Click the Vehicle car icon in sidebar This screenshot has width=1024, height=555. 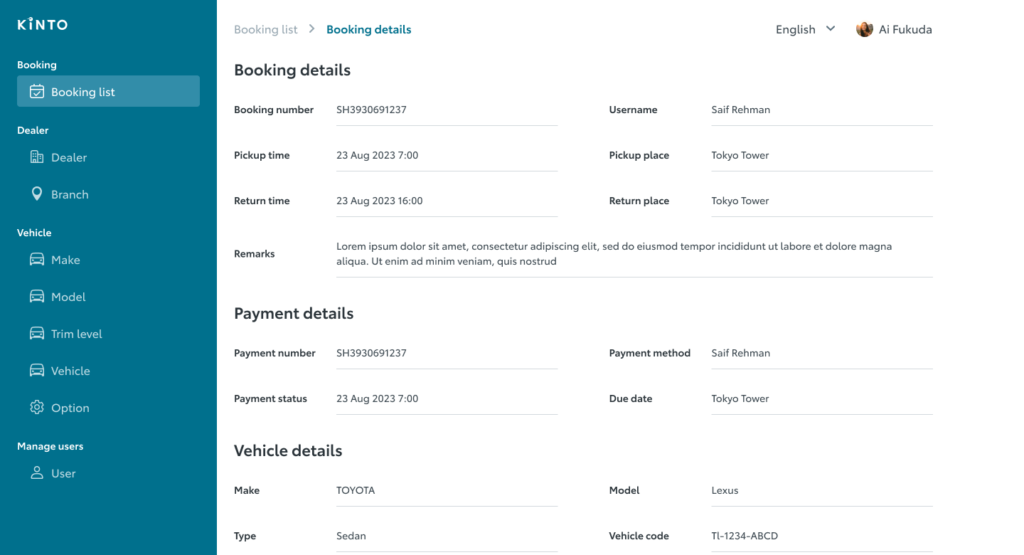click(x=37, y=371)
